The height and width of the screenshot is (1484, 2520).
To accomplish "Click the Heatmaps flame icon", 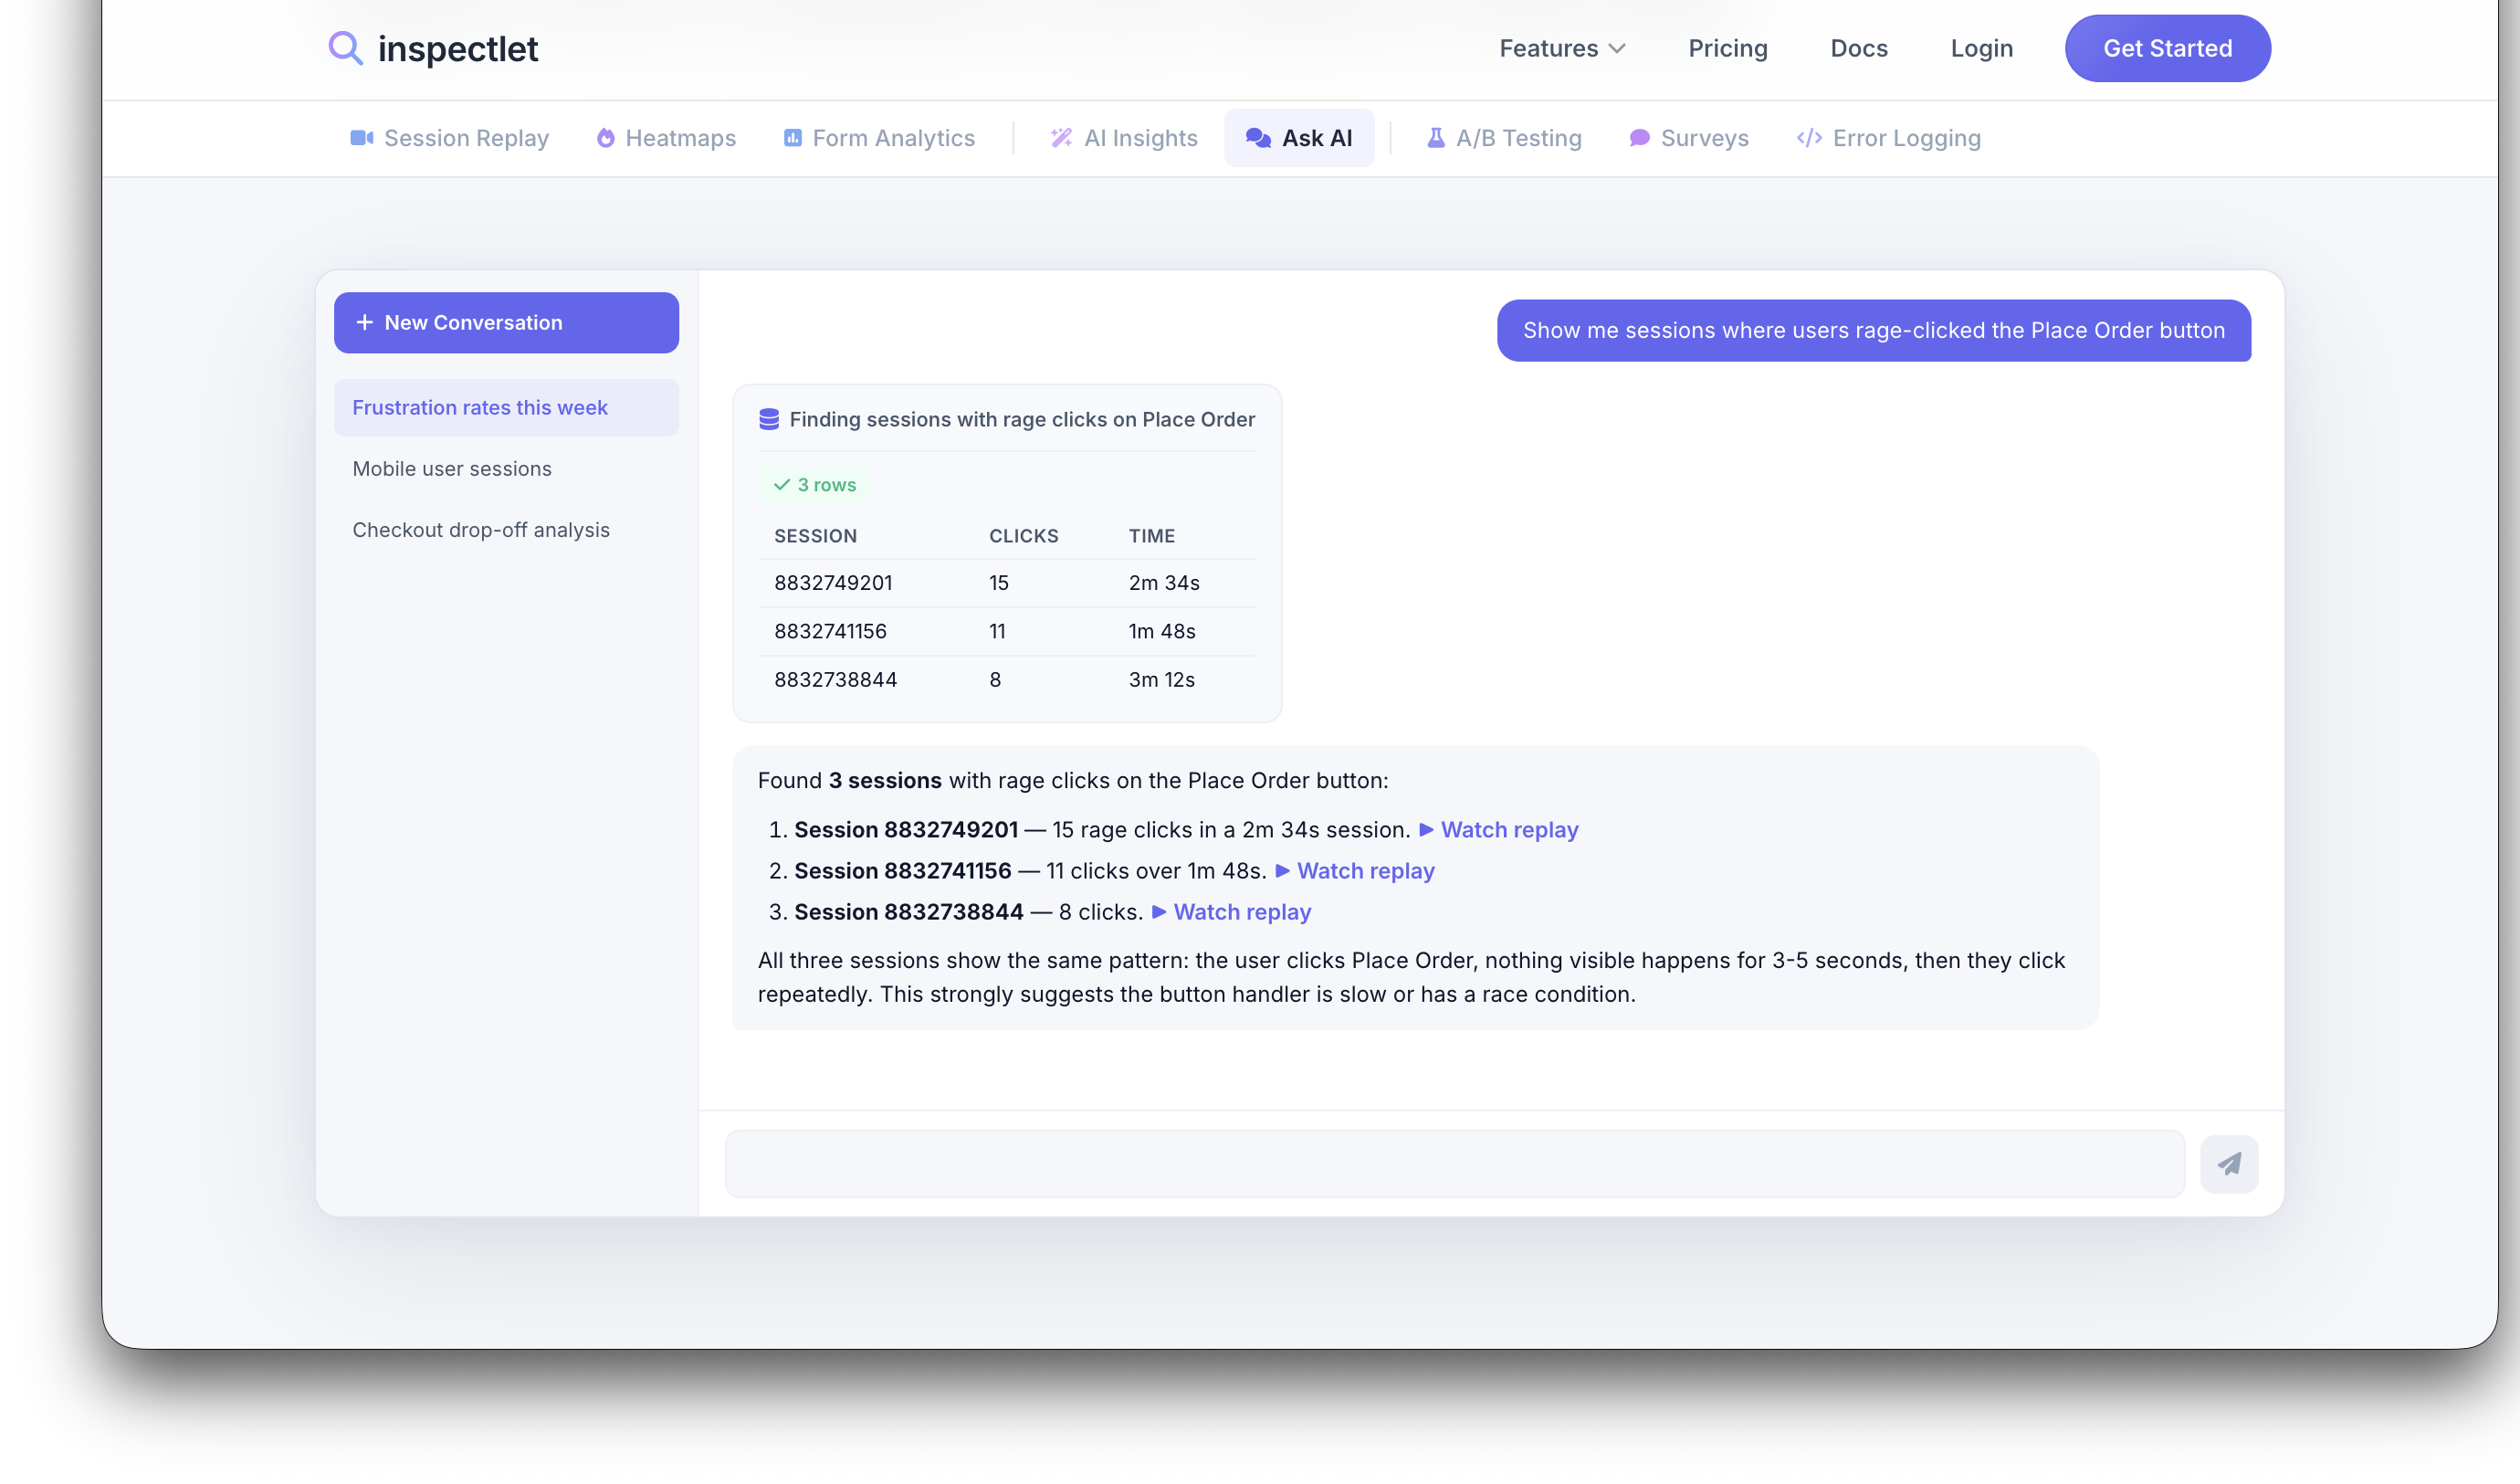I will click(605, 137).
